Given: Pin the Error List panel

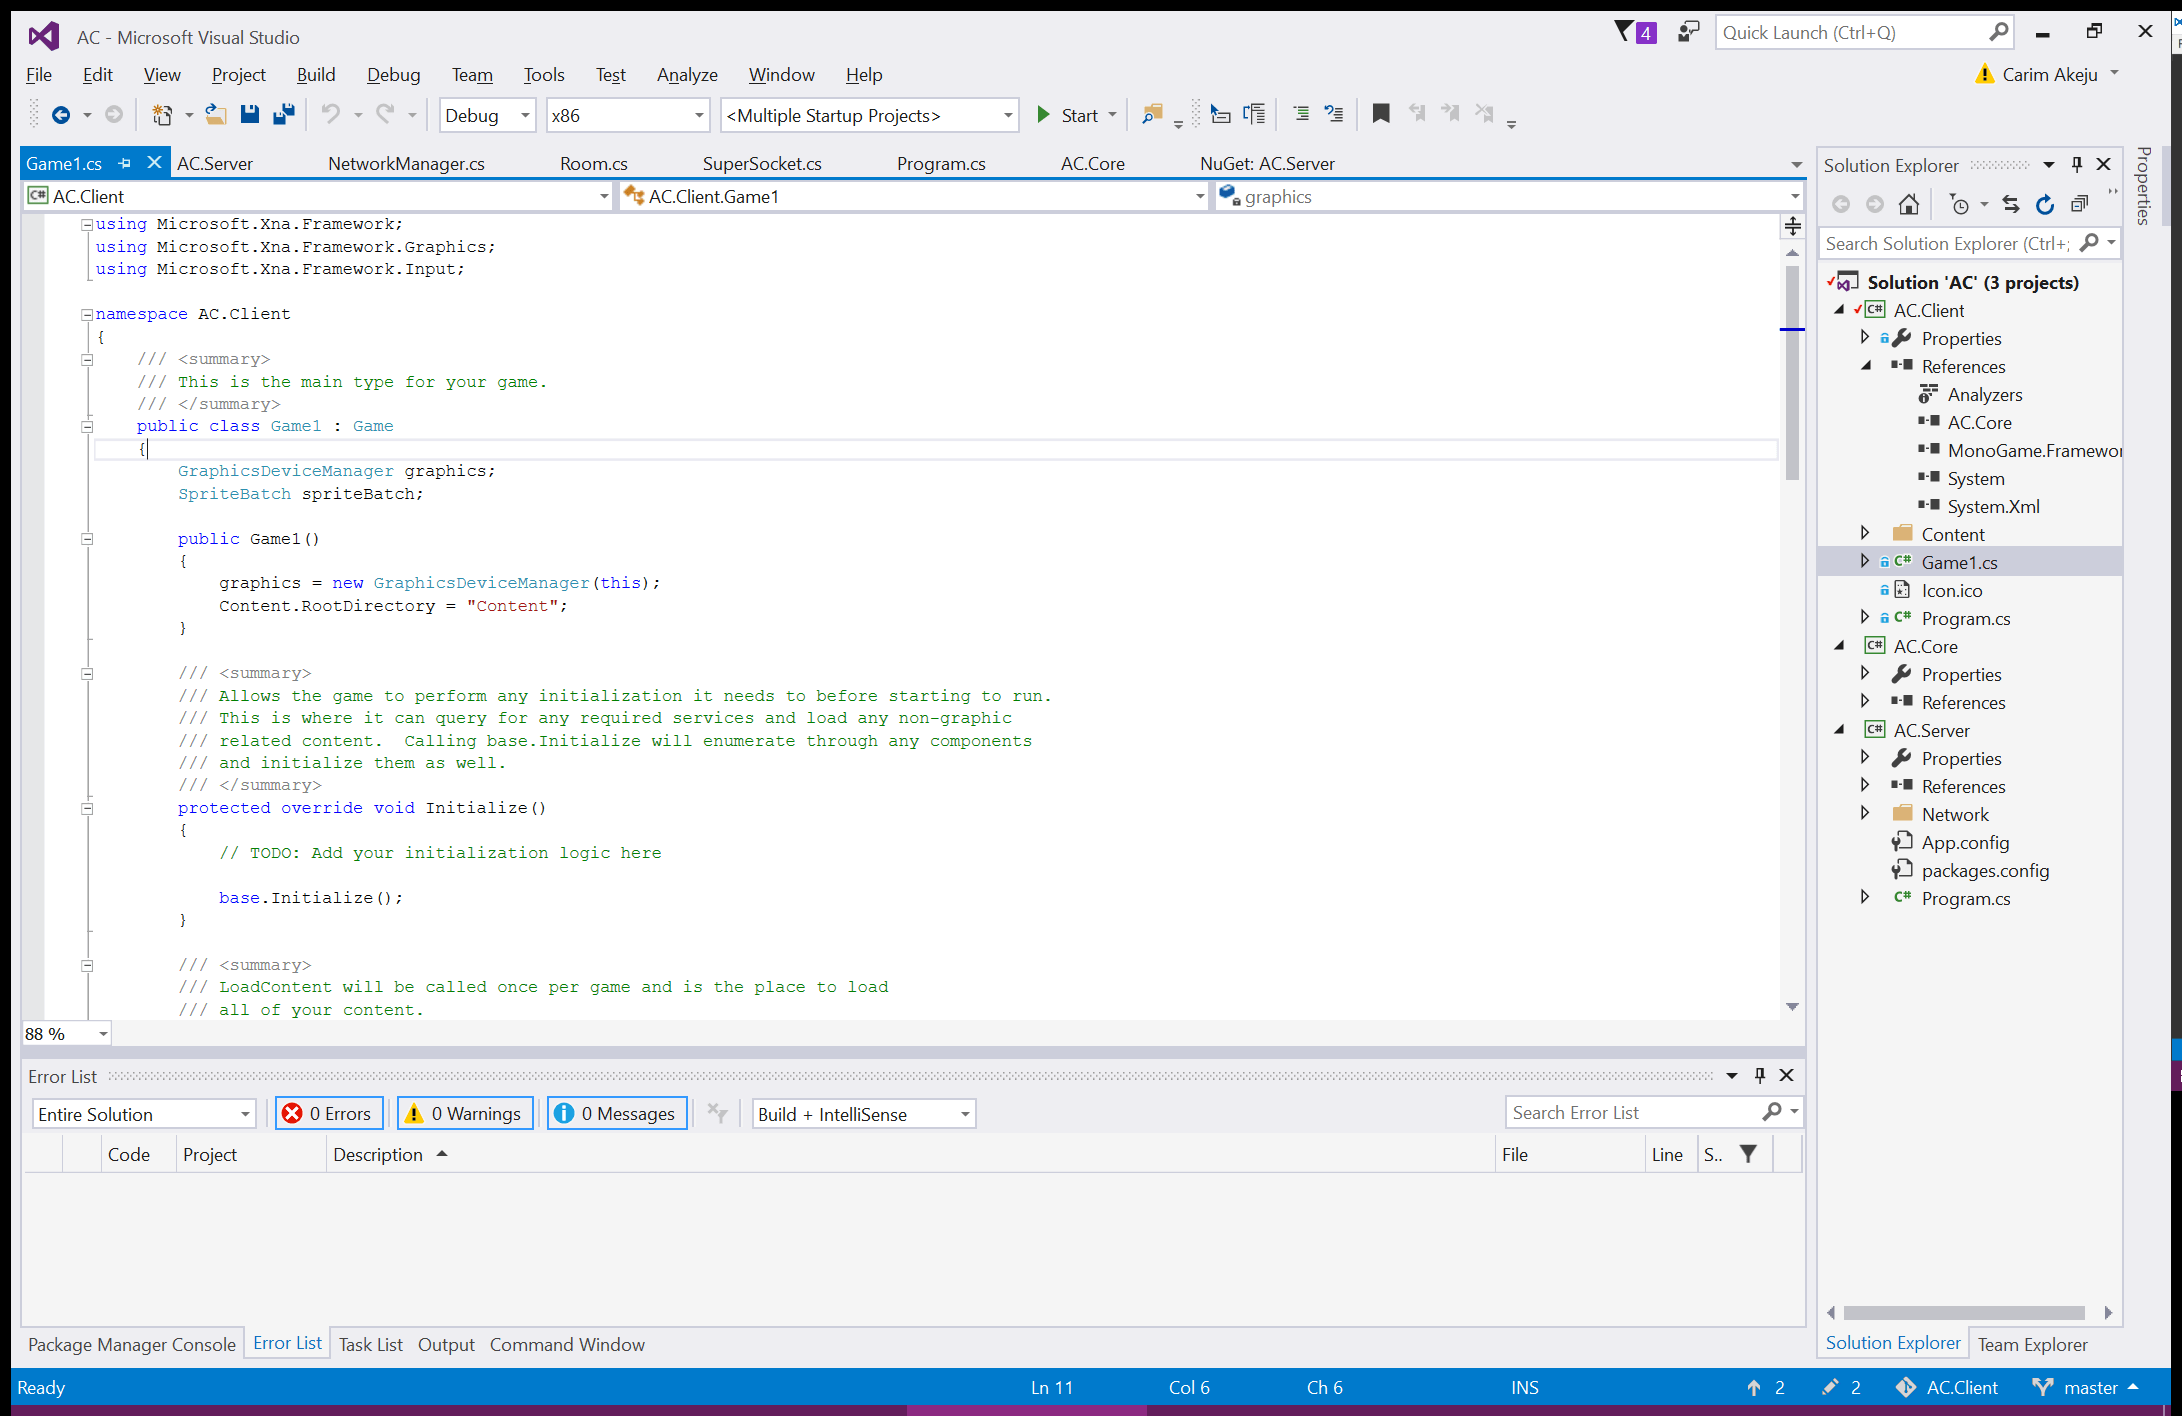Looking at the screenshot, I should click(x=1760, y=1076).
